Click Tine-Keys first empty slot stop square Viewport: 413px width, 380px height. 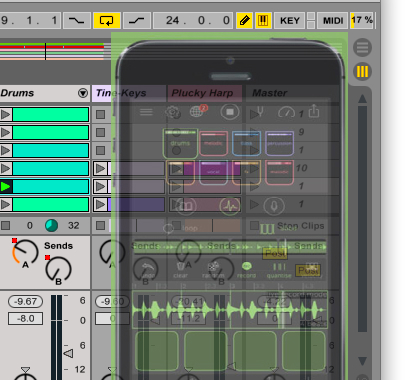100,114
